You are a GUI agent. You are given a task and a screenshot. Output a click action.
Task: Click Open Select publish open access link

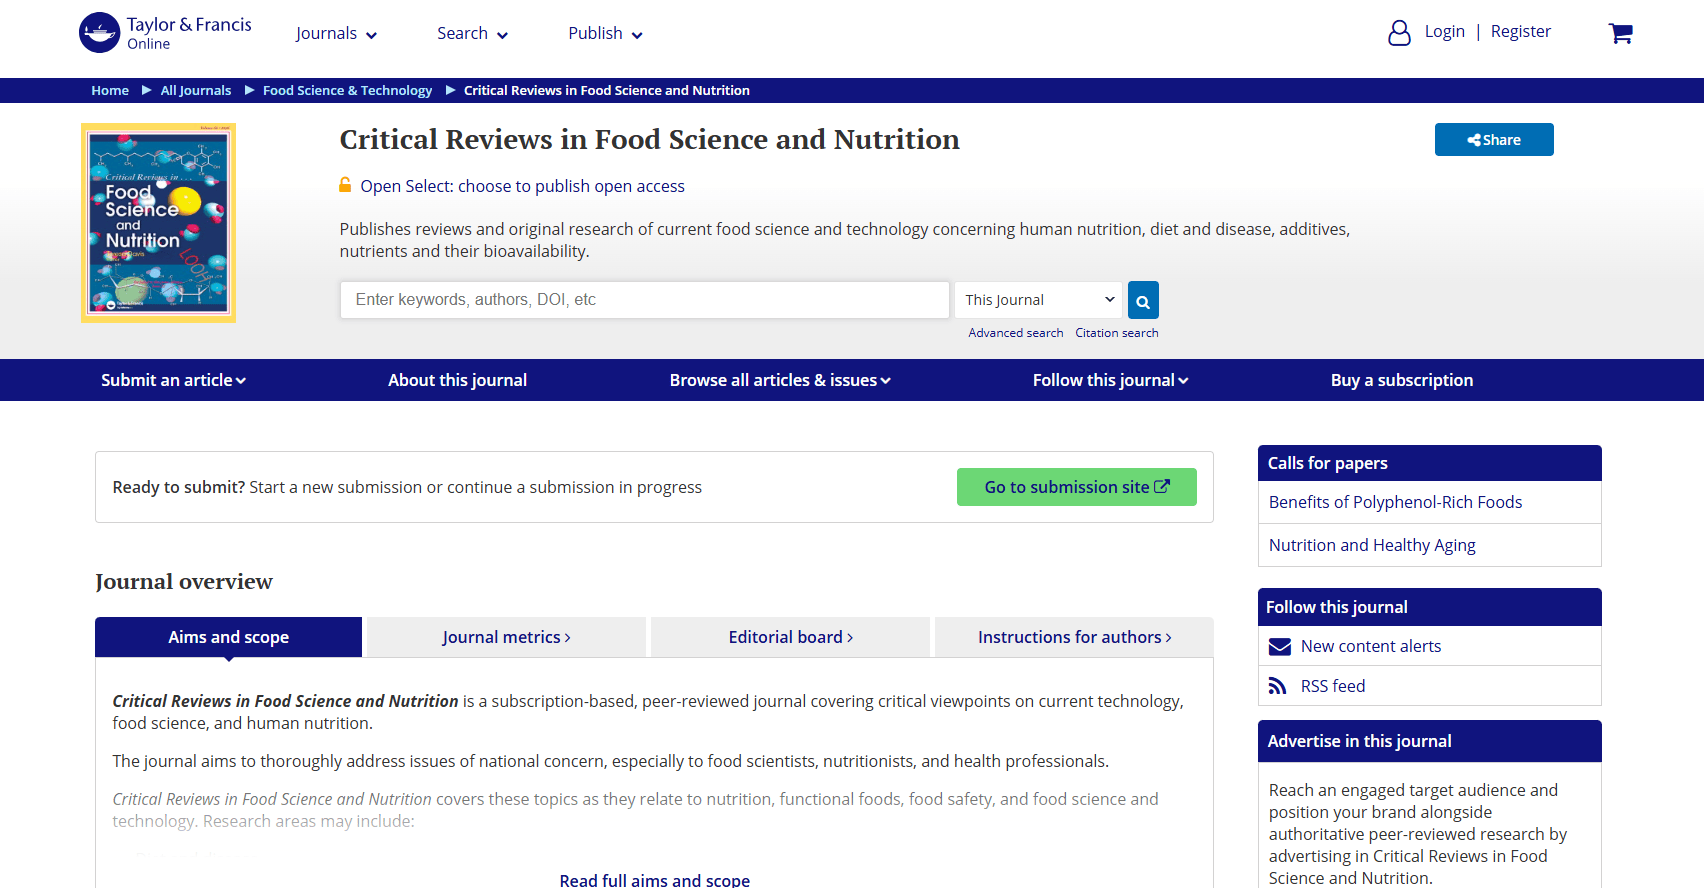coord(522,186)
